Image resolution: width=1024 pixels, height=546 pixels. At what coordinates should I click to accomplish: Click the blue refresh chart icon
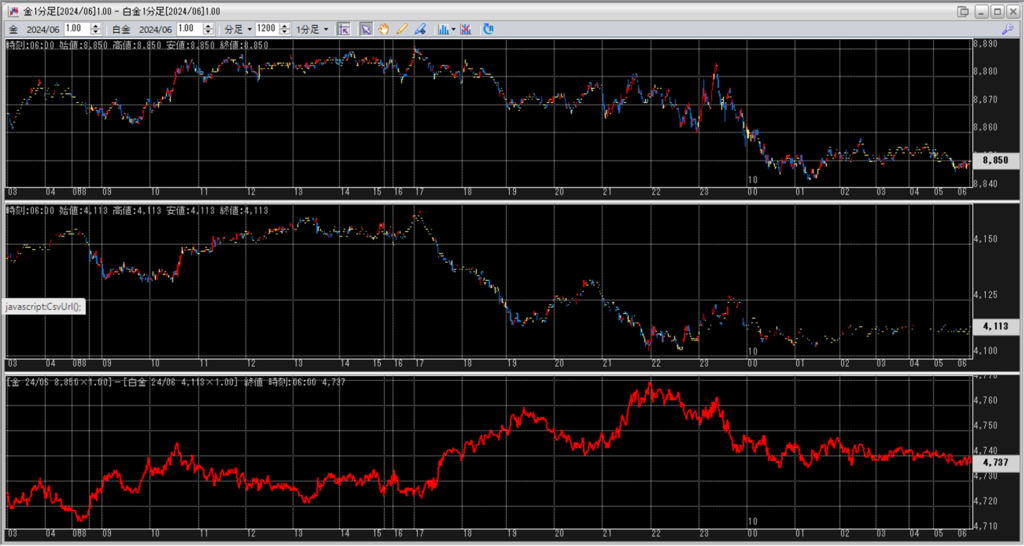[488, 29]
